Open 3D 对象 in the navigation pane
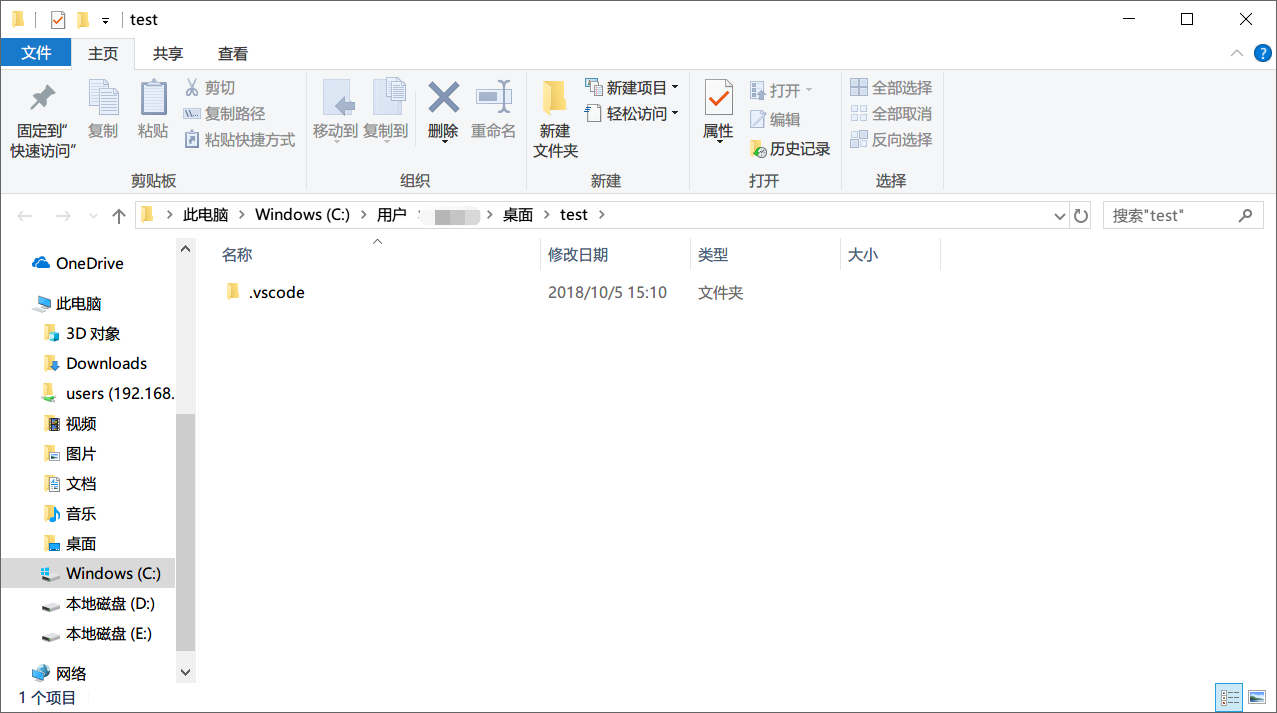Screen dimensions: 1277x713 point(82,334)
